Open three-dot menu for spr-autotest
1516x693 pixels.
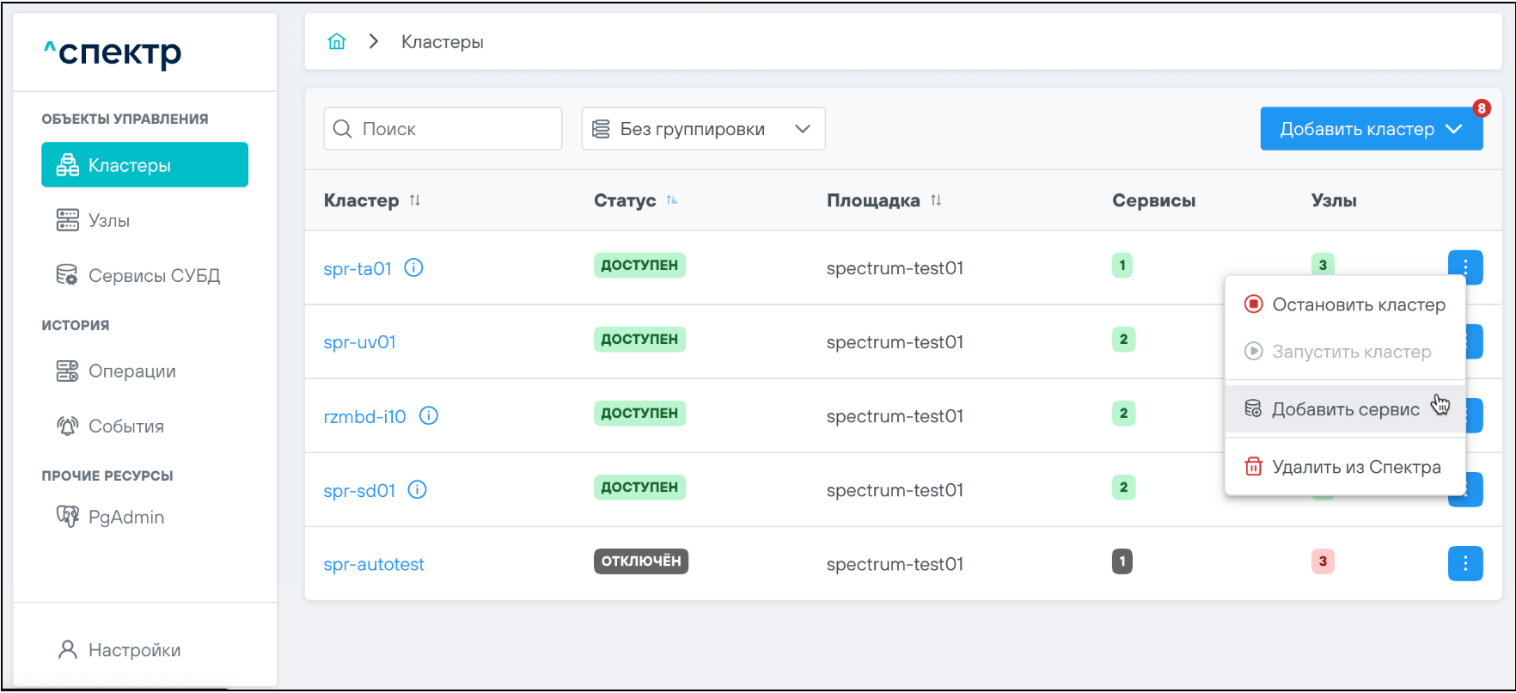point(1465,564)
